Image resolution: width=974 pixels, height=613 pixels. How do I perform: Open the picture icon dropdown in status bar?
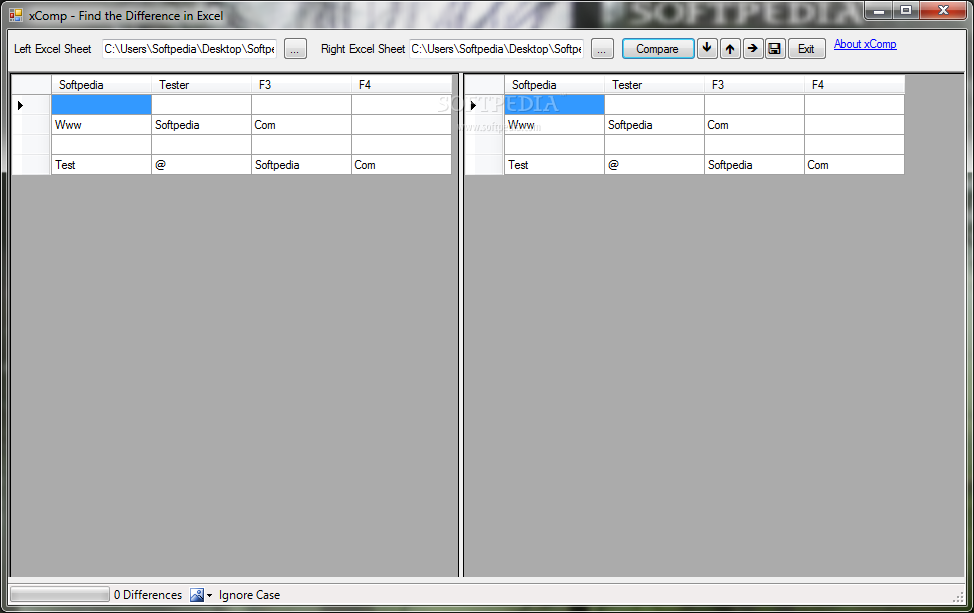(x=201, y=595)
